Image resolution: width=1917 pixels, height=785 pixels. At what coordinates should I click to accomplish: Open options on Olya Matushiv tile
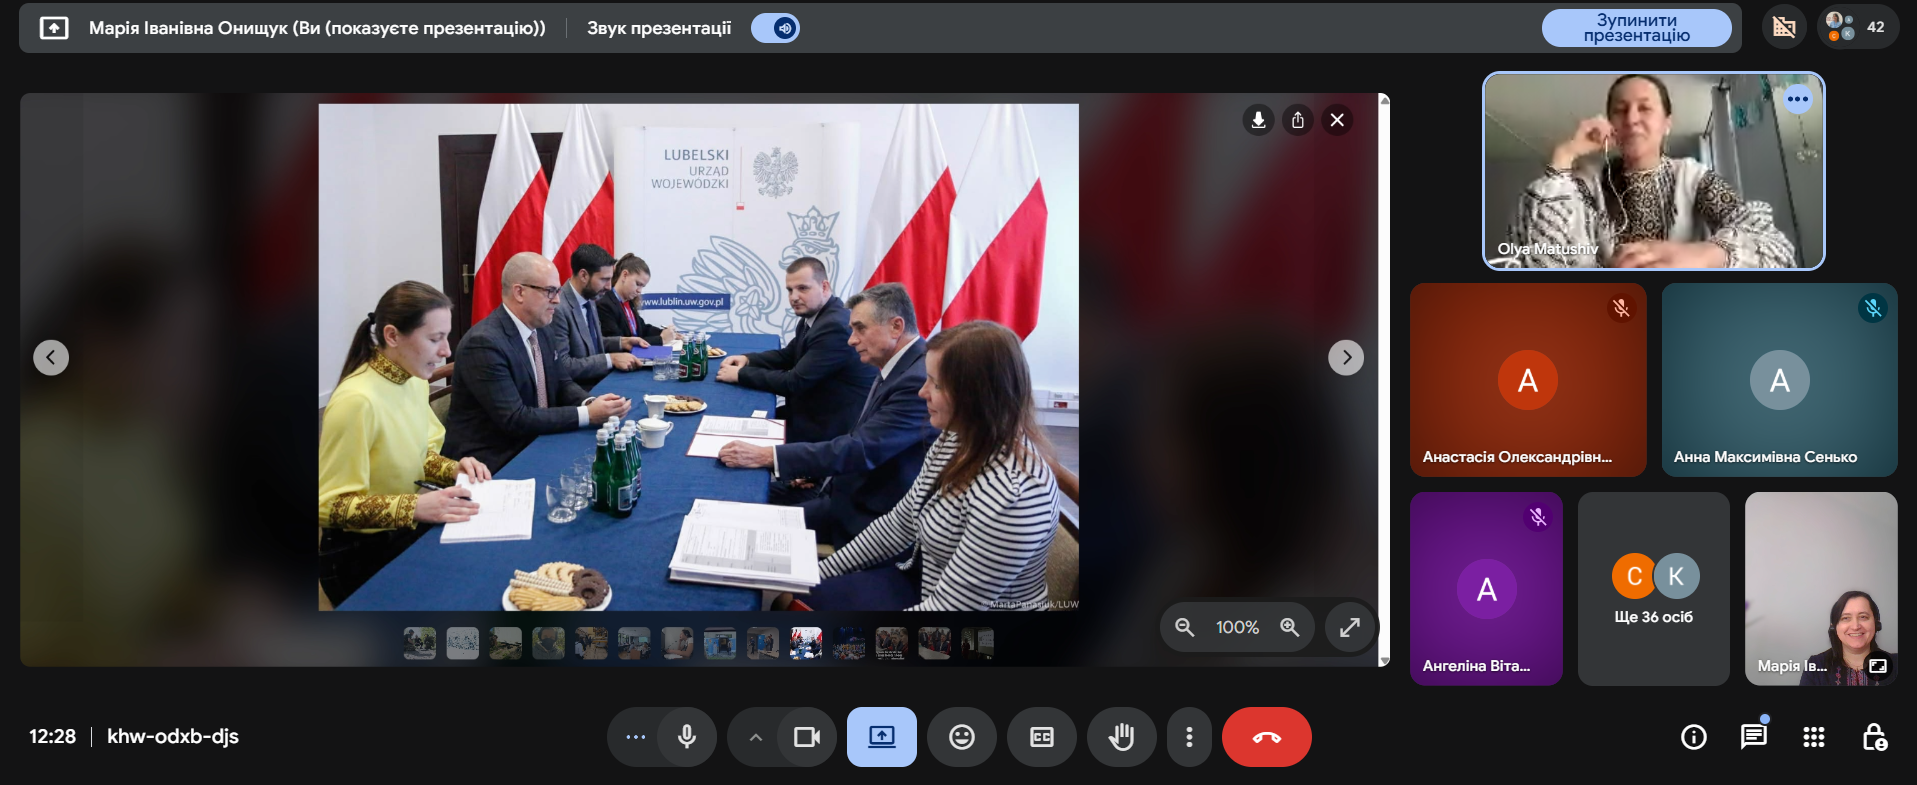(1797, 99)
